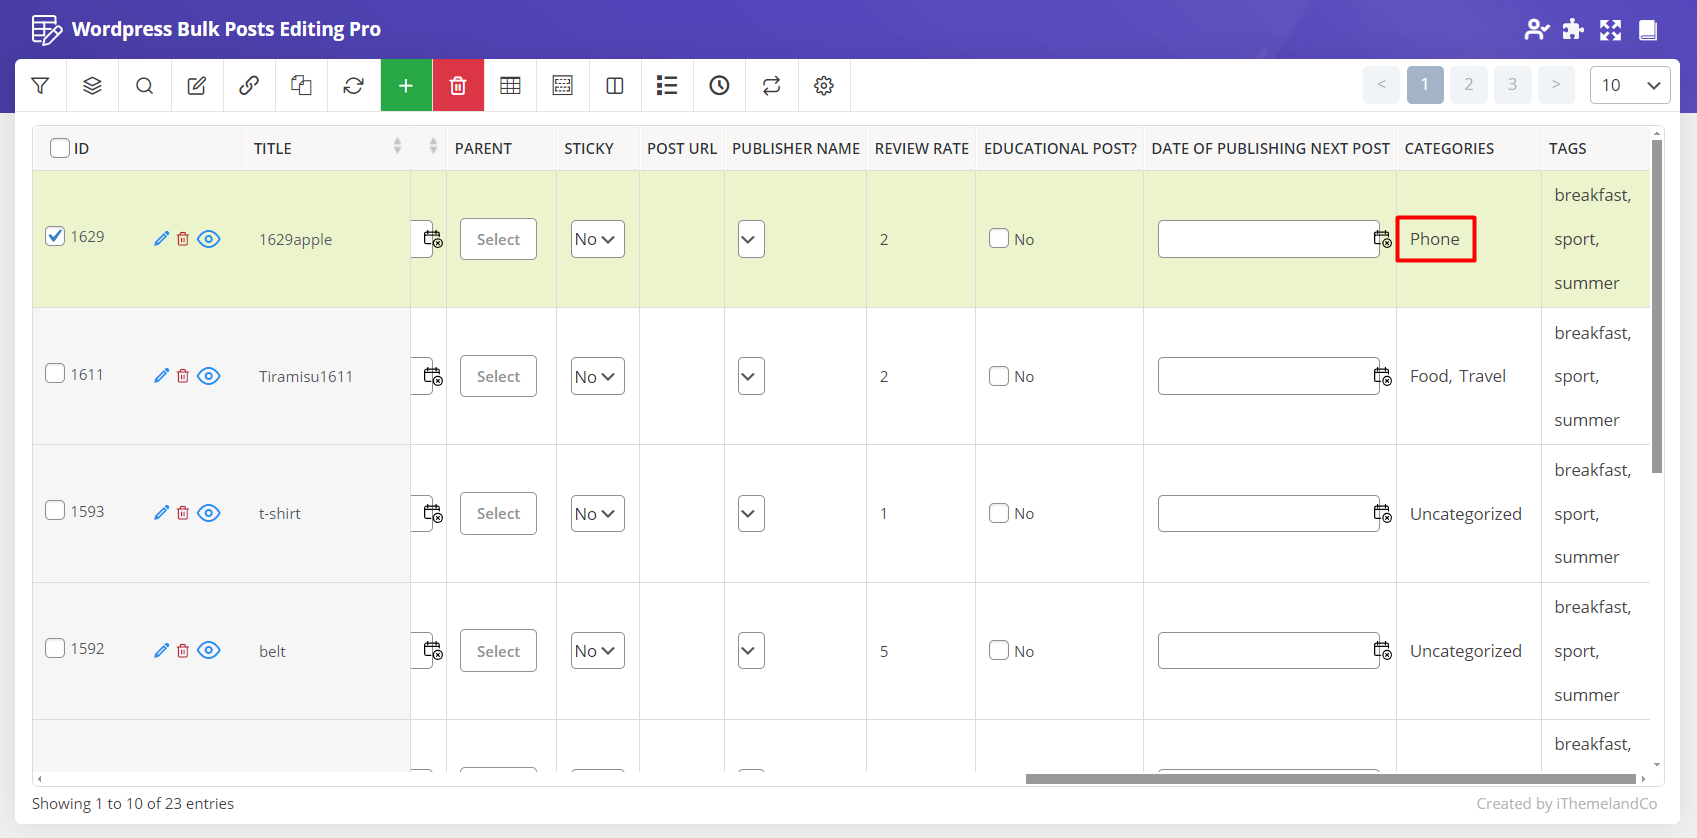Click the horizontal scrollbar at table bottom

[x=1330, y=779]
